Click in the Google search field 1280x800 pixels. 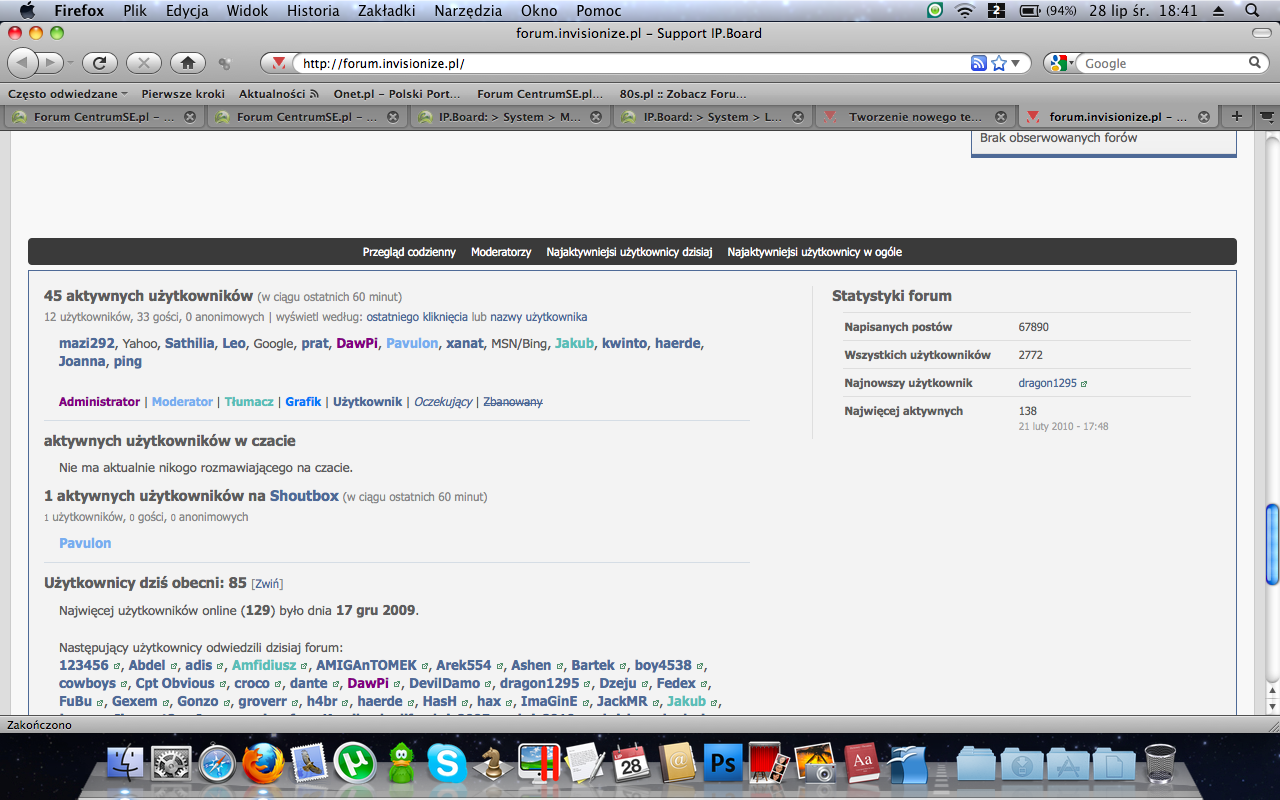point(1160,63)
